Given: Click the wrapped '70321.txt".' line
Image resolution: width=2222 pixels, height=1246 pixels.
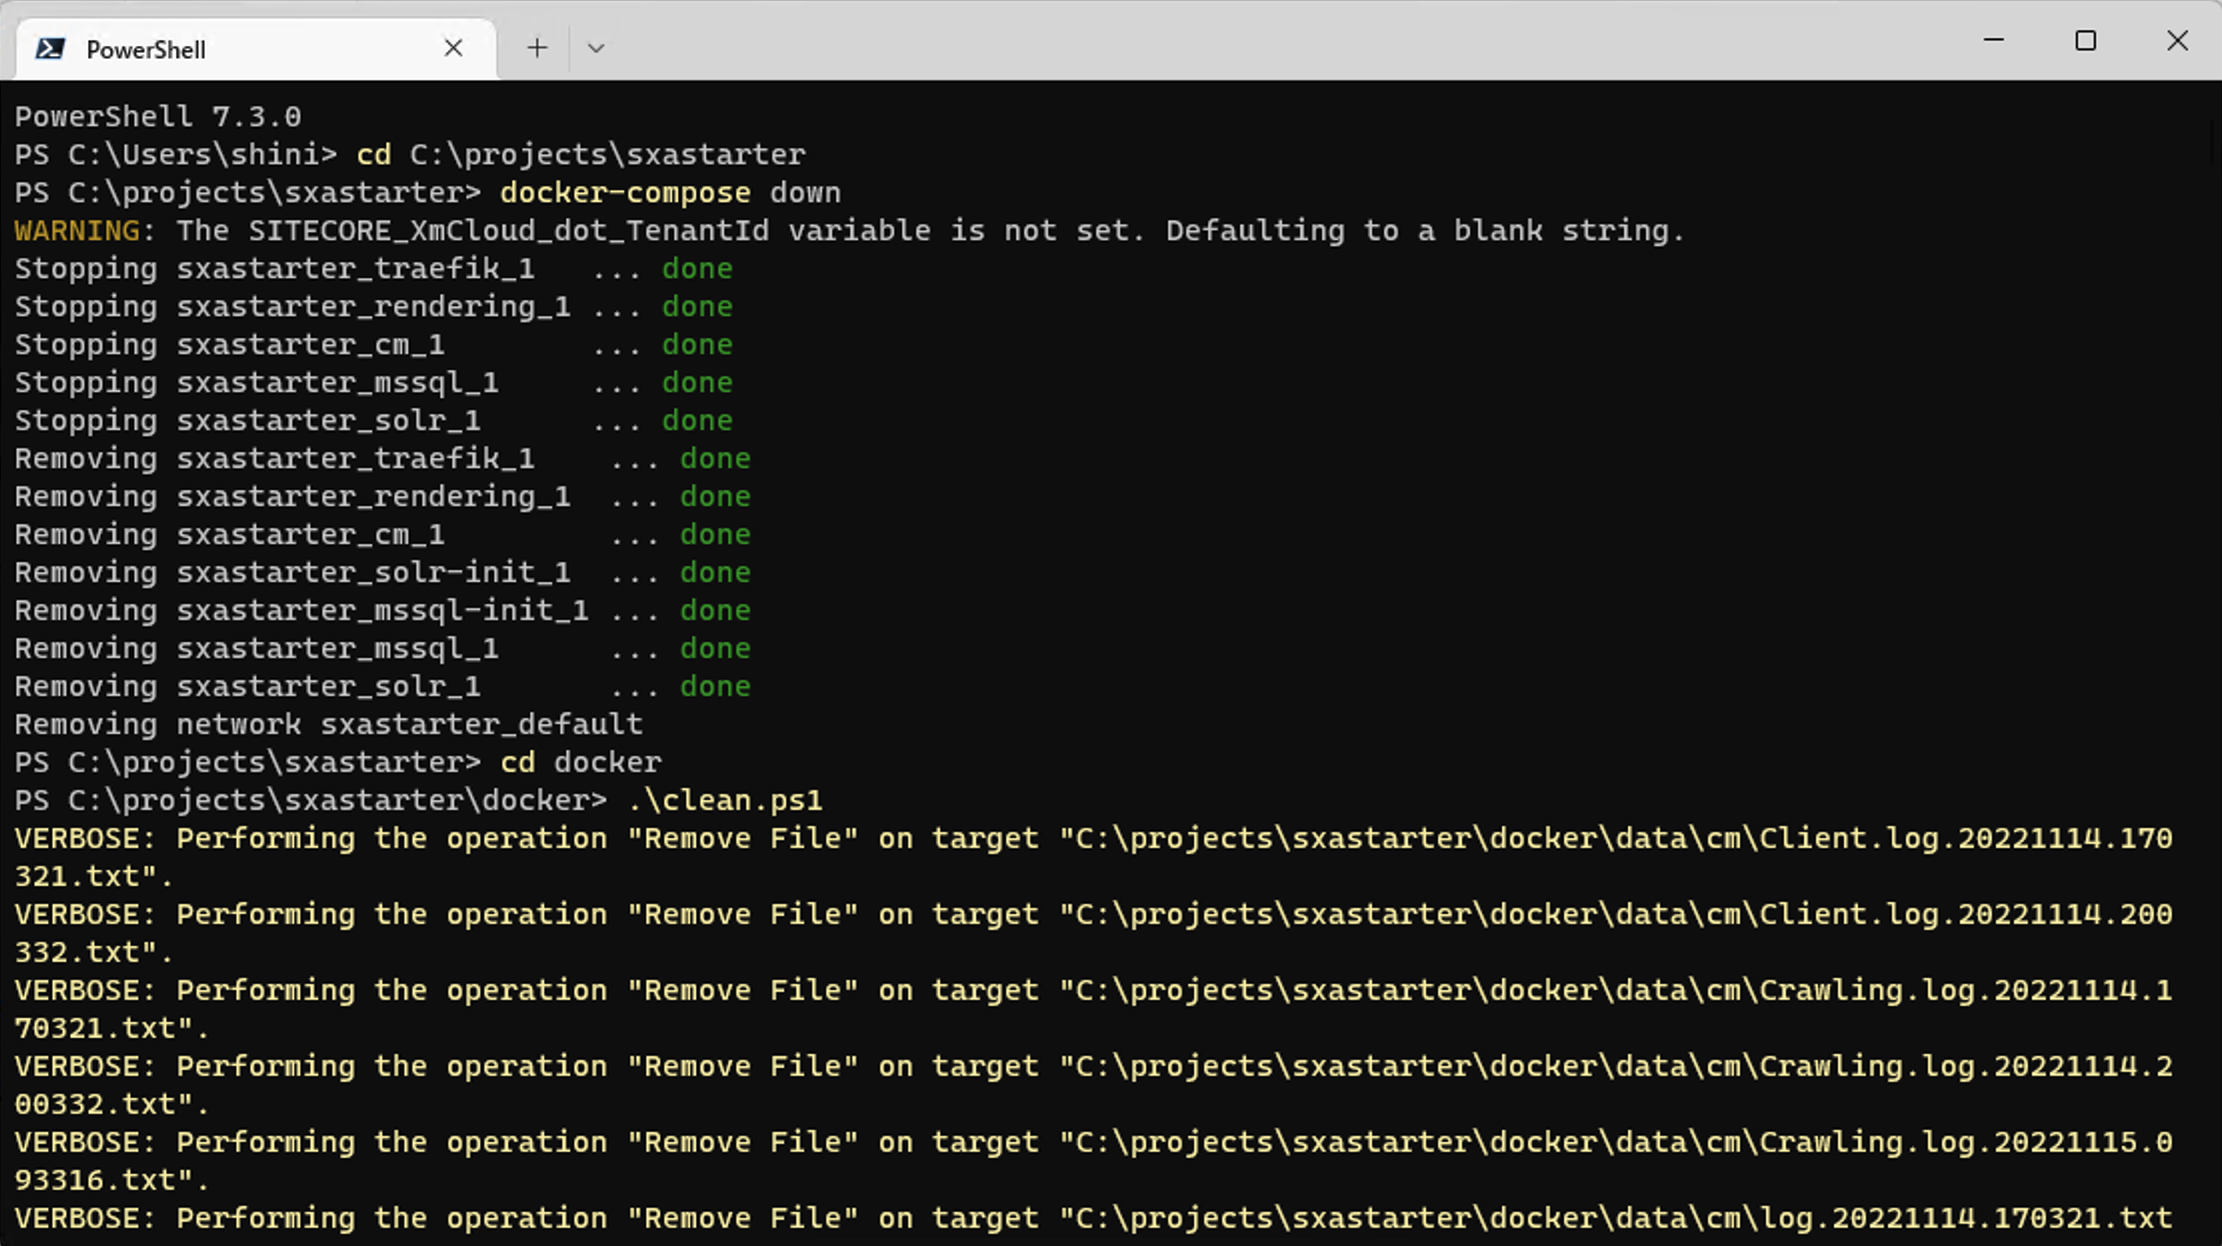Looking at the screenshot, I should [112, 1029].
